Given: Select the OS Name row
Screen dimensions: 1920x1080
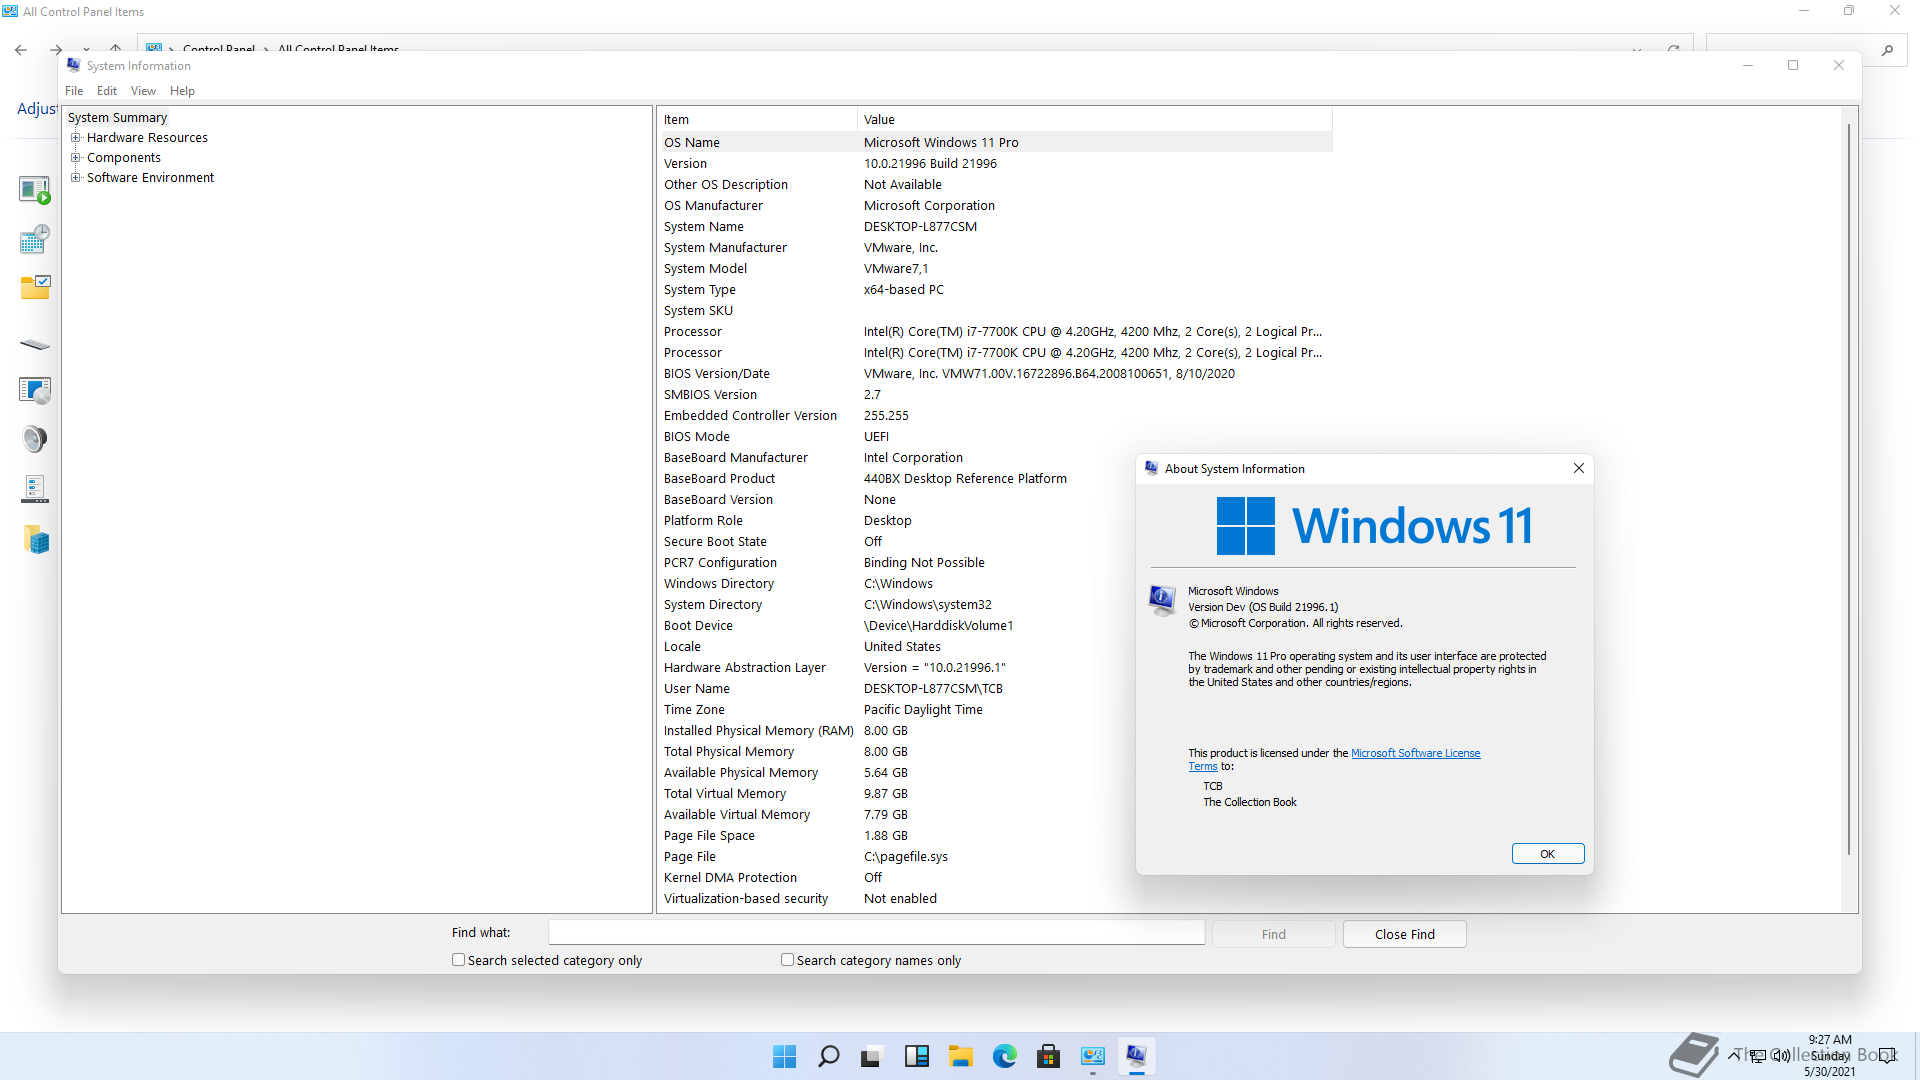Looking at the screenshot, I should coord(996,143).
